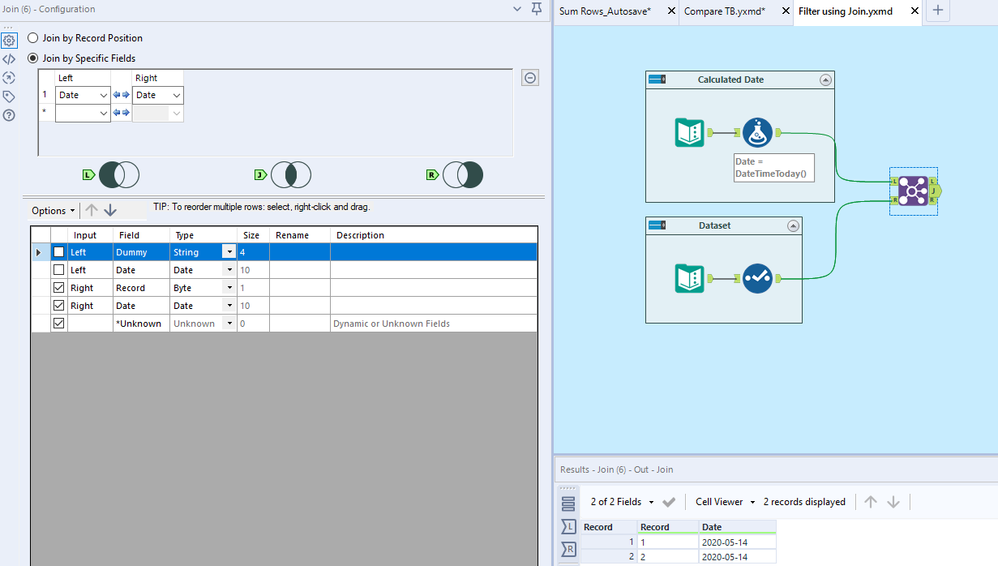
Task: Click Description 'Dynamic or Unknown Fields'
Action: [391, 323]
